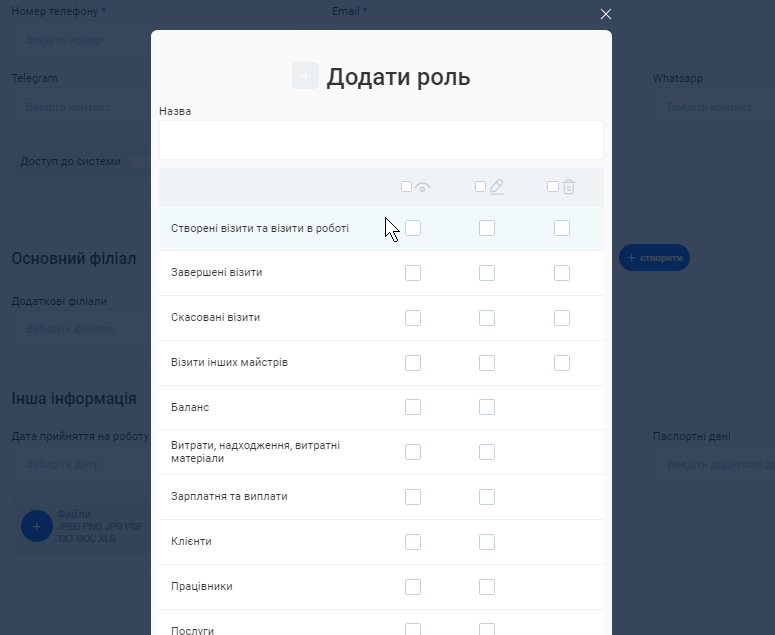Check view permission for Баланс

(x=413, y=407)
